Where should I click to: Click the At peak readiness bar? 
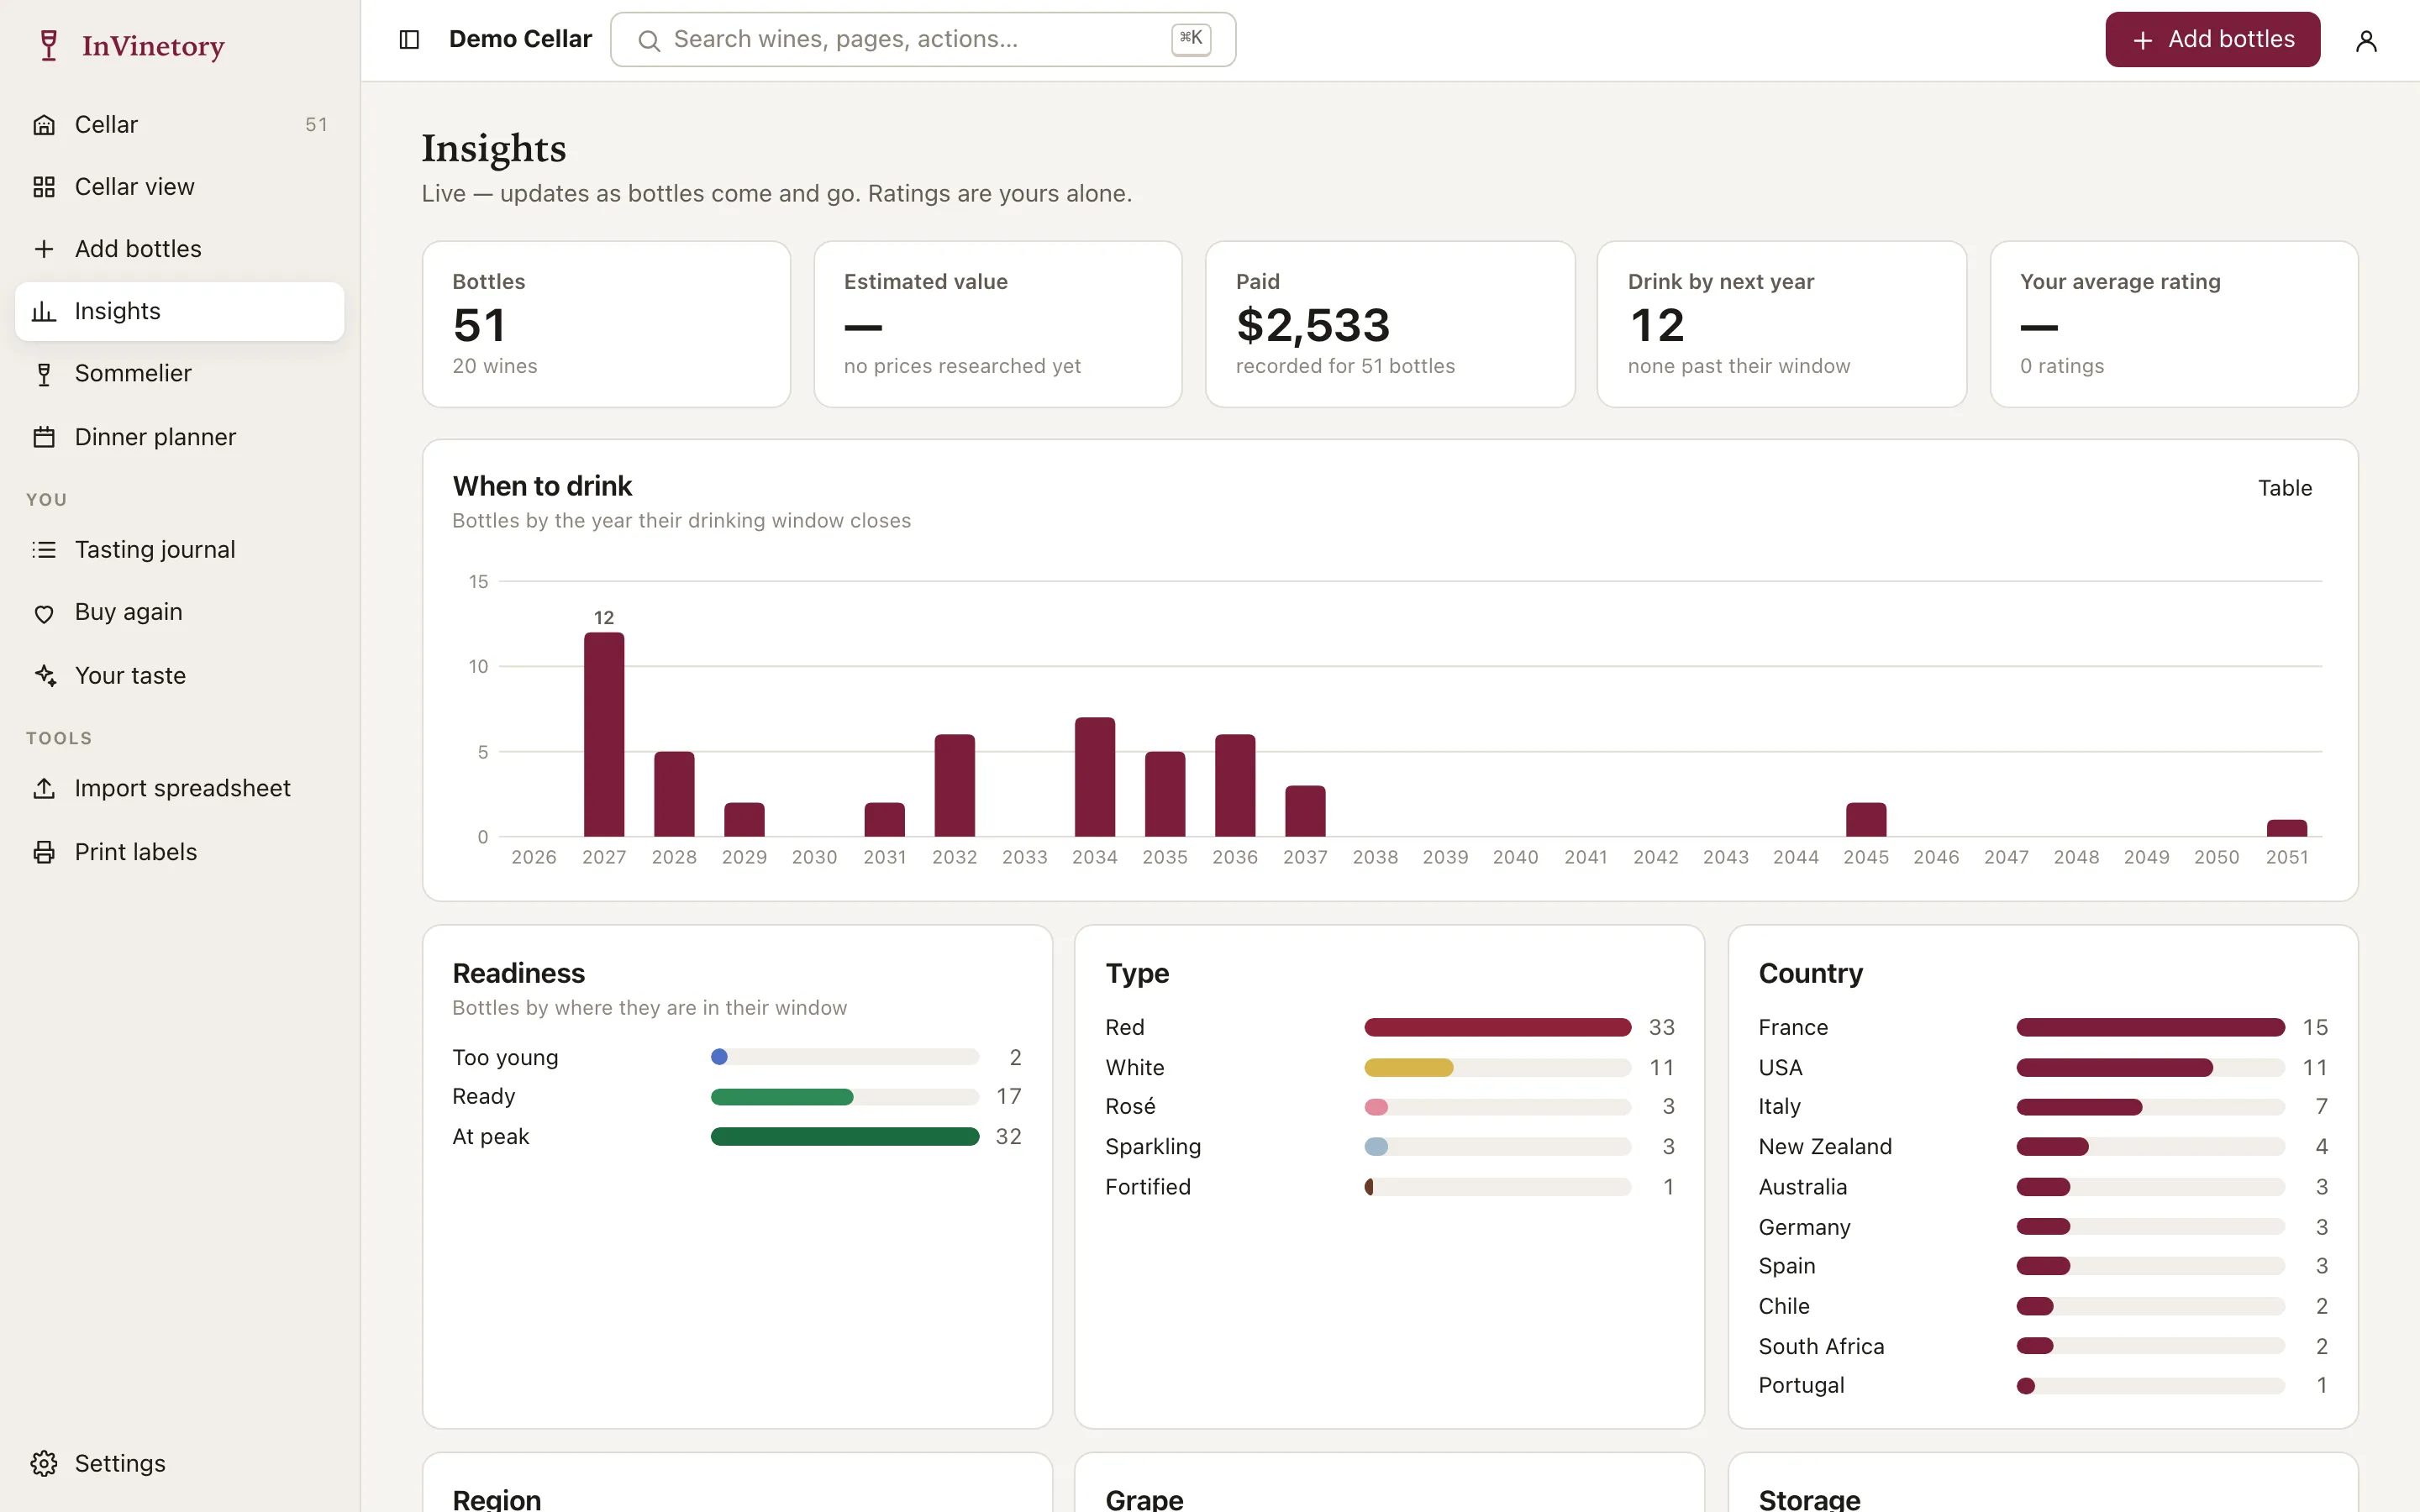(x=845, y=1137)
